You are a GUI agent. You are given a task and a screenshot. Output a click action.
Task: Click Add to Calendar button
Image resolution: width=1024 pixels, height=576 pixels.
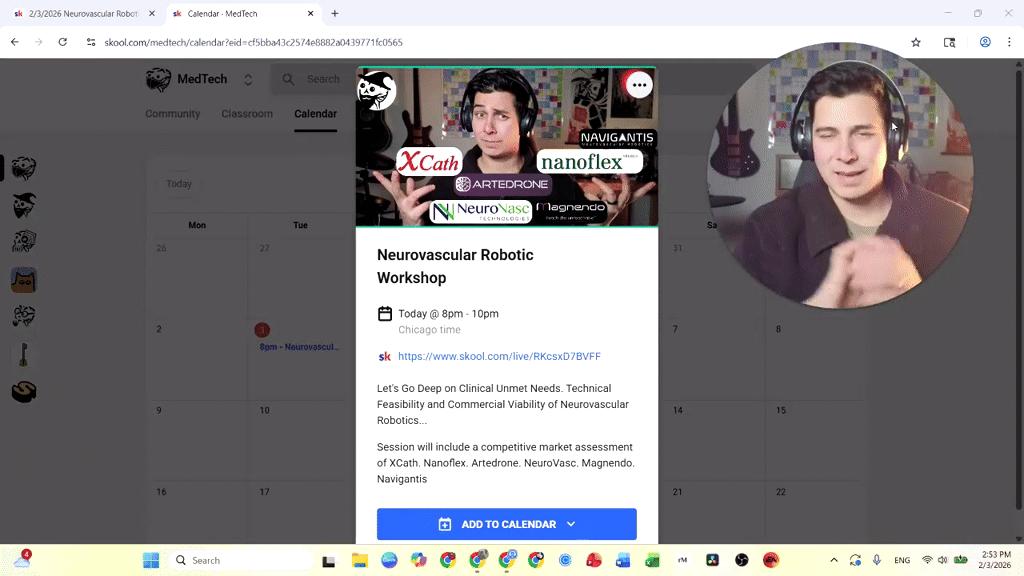tap(507, 524)
